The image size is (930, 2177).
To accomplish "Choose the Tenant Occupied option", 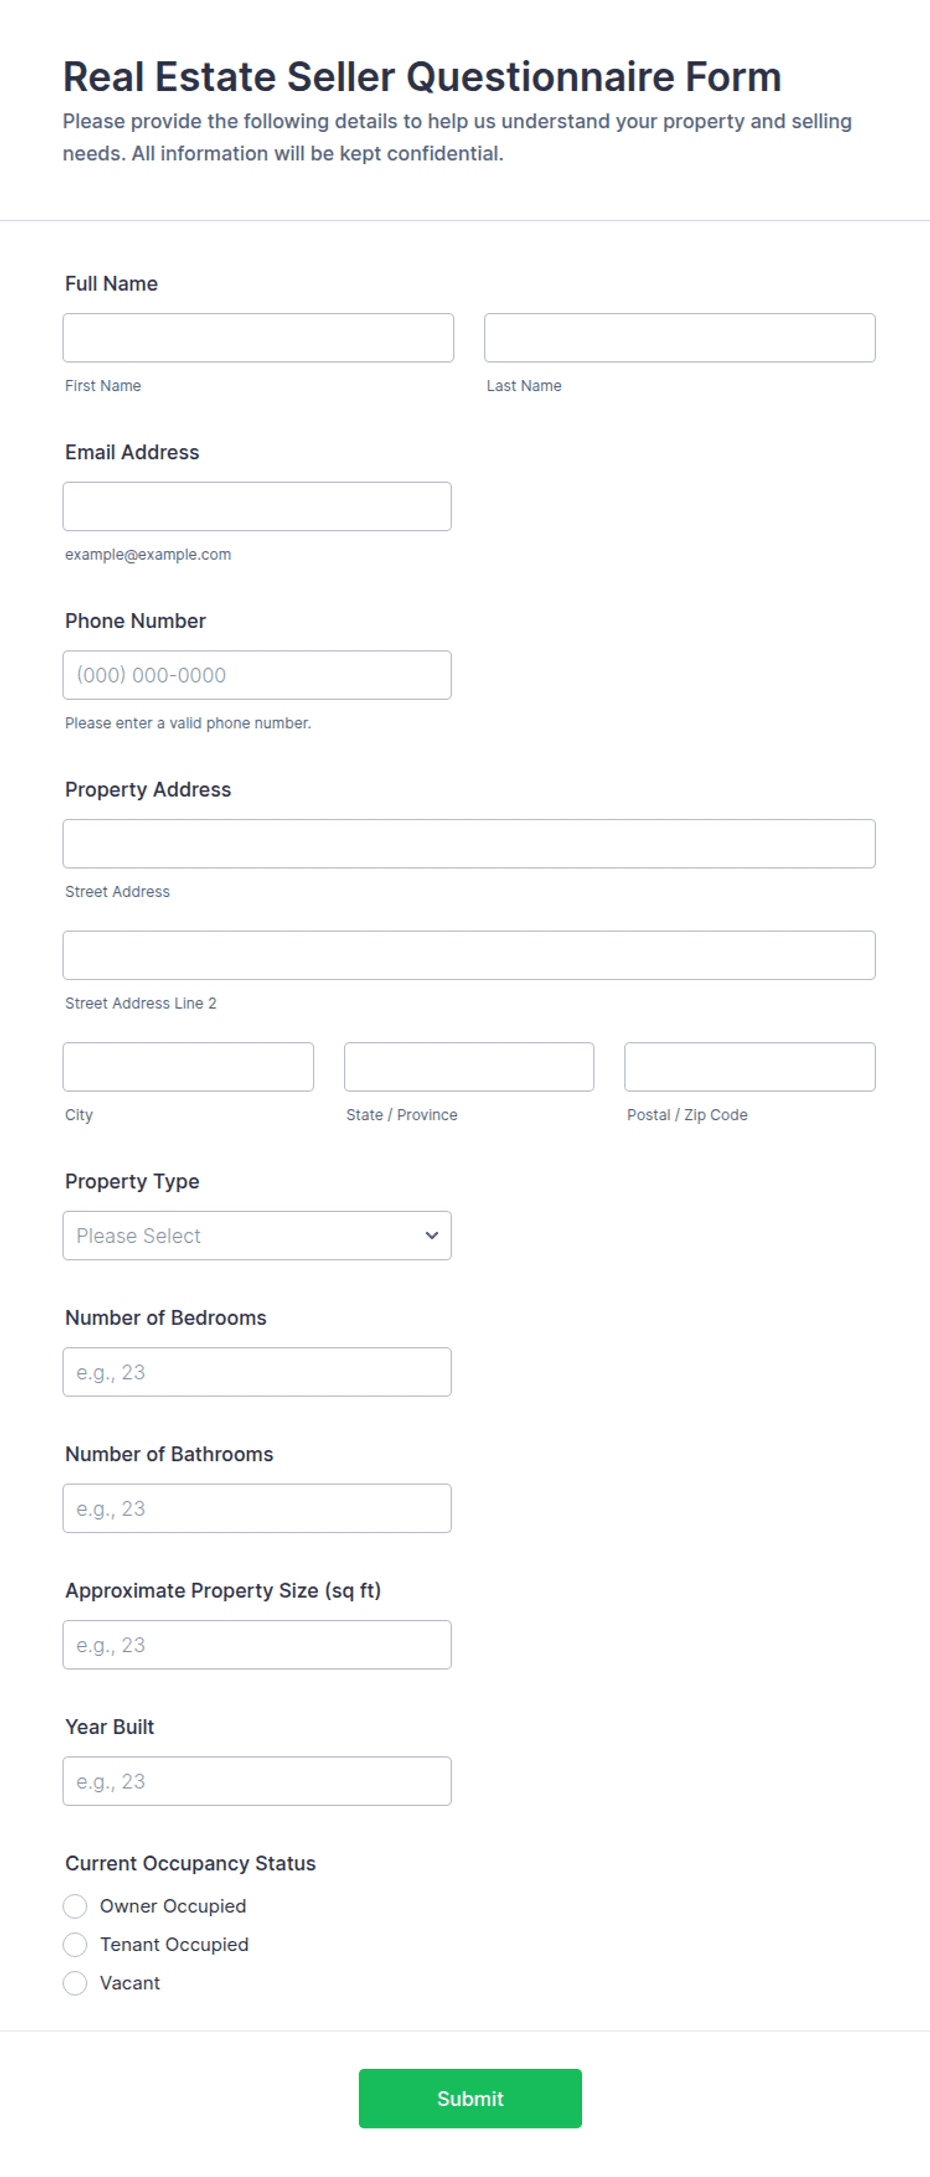I will coord(75,1944).
